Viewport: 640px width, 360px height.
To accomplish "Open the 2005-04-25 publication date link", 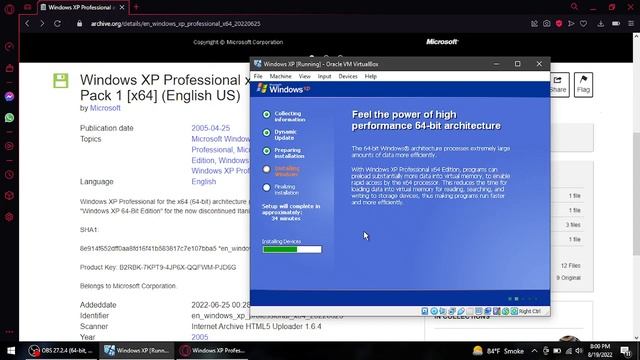I will point(211,128).
